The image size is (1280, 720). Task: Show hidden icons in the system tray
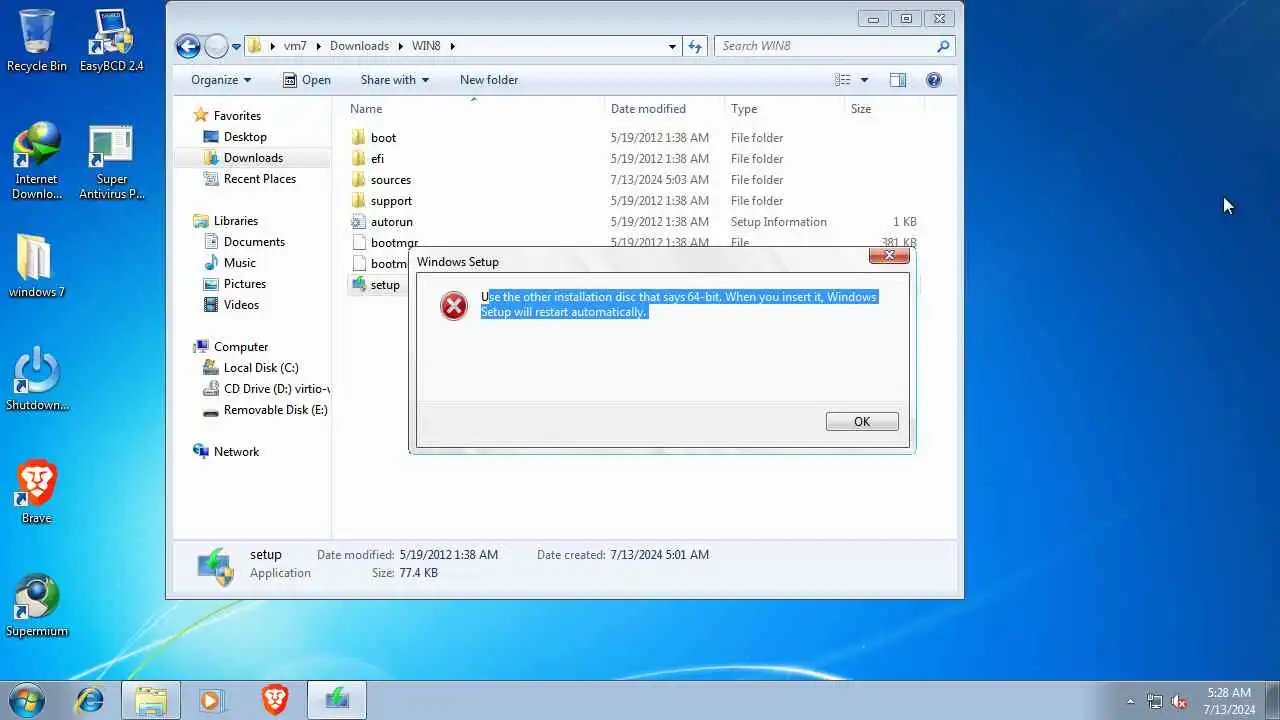[x=1131, y=702]
